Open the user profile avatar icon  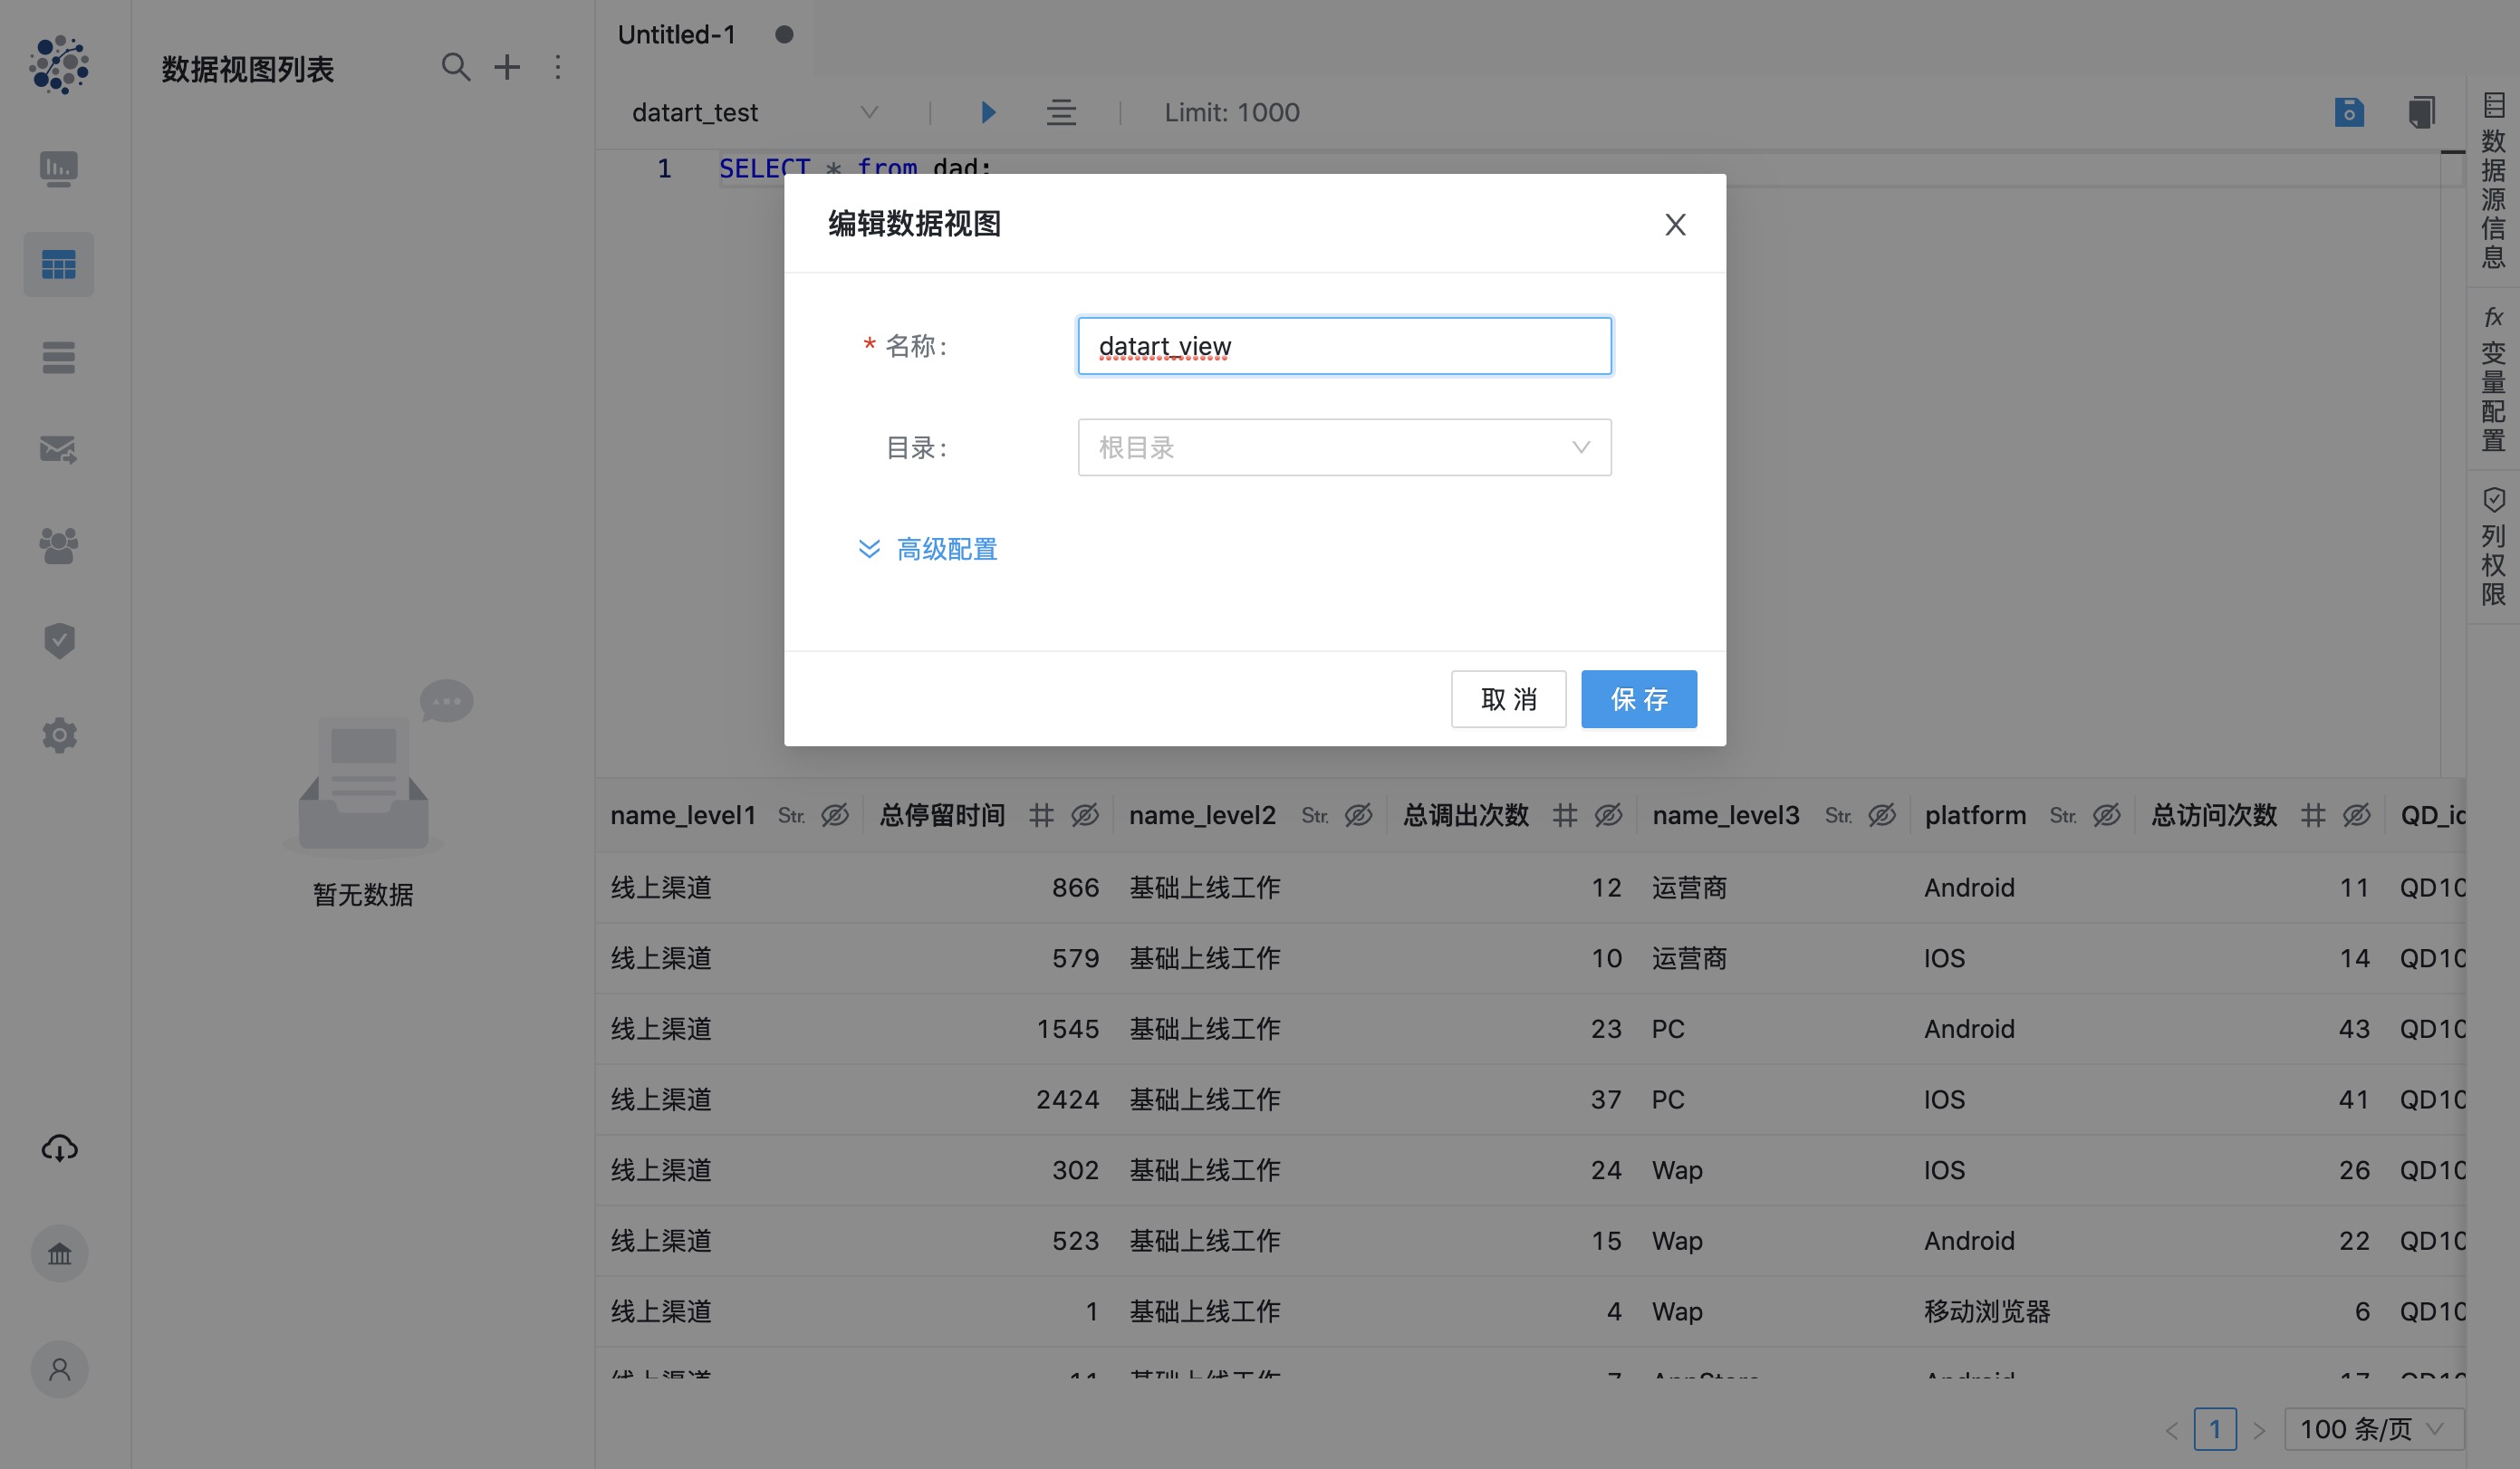click(59, 1369)
